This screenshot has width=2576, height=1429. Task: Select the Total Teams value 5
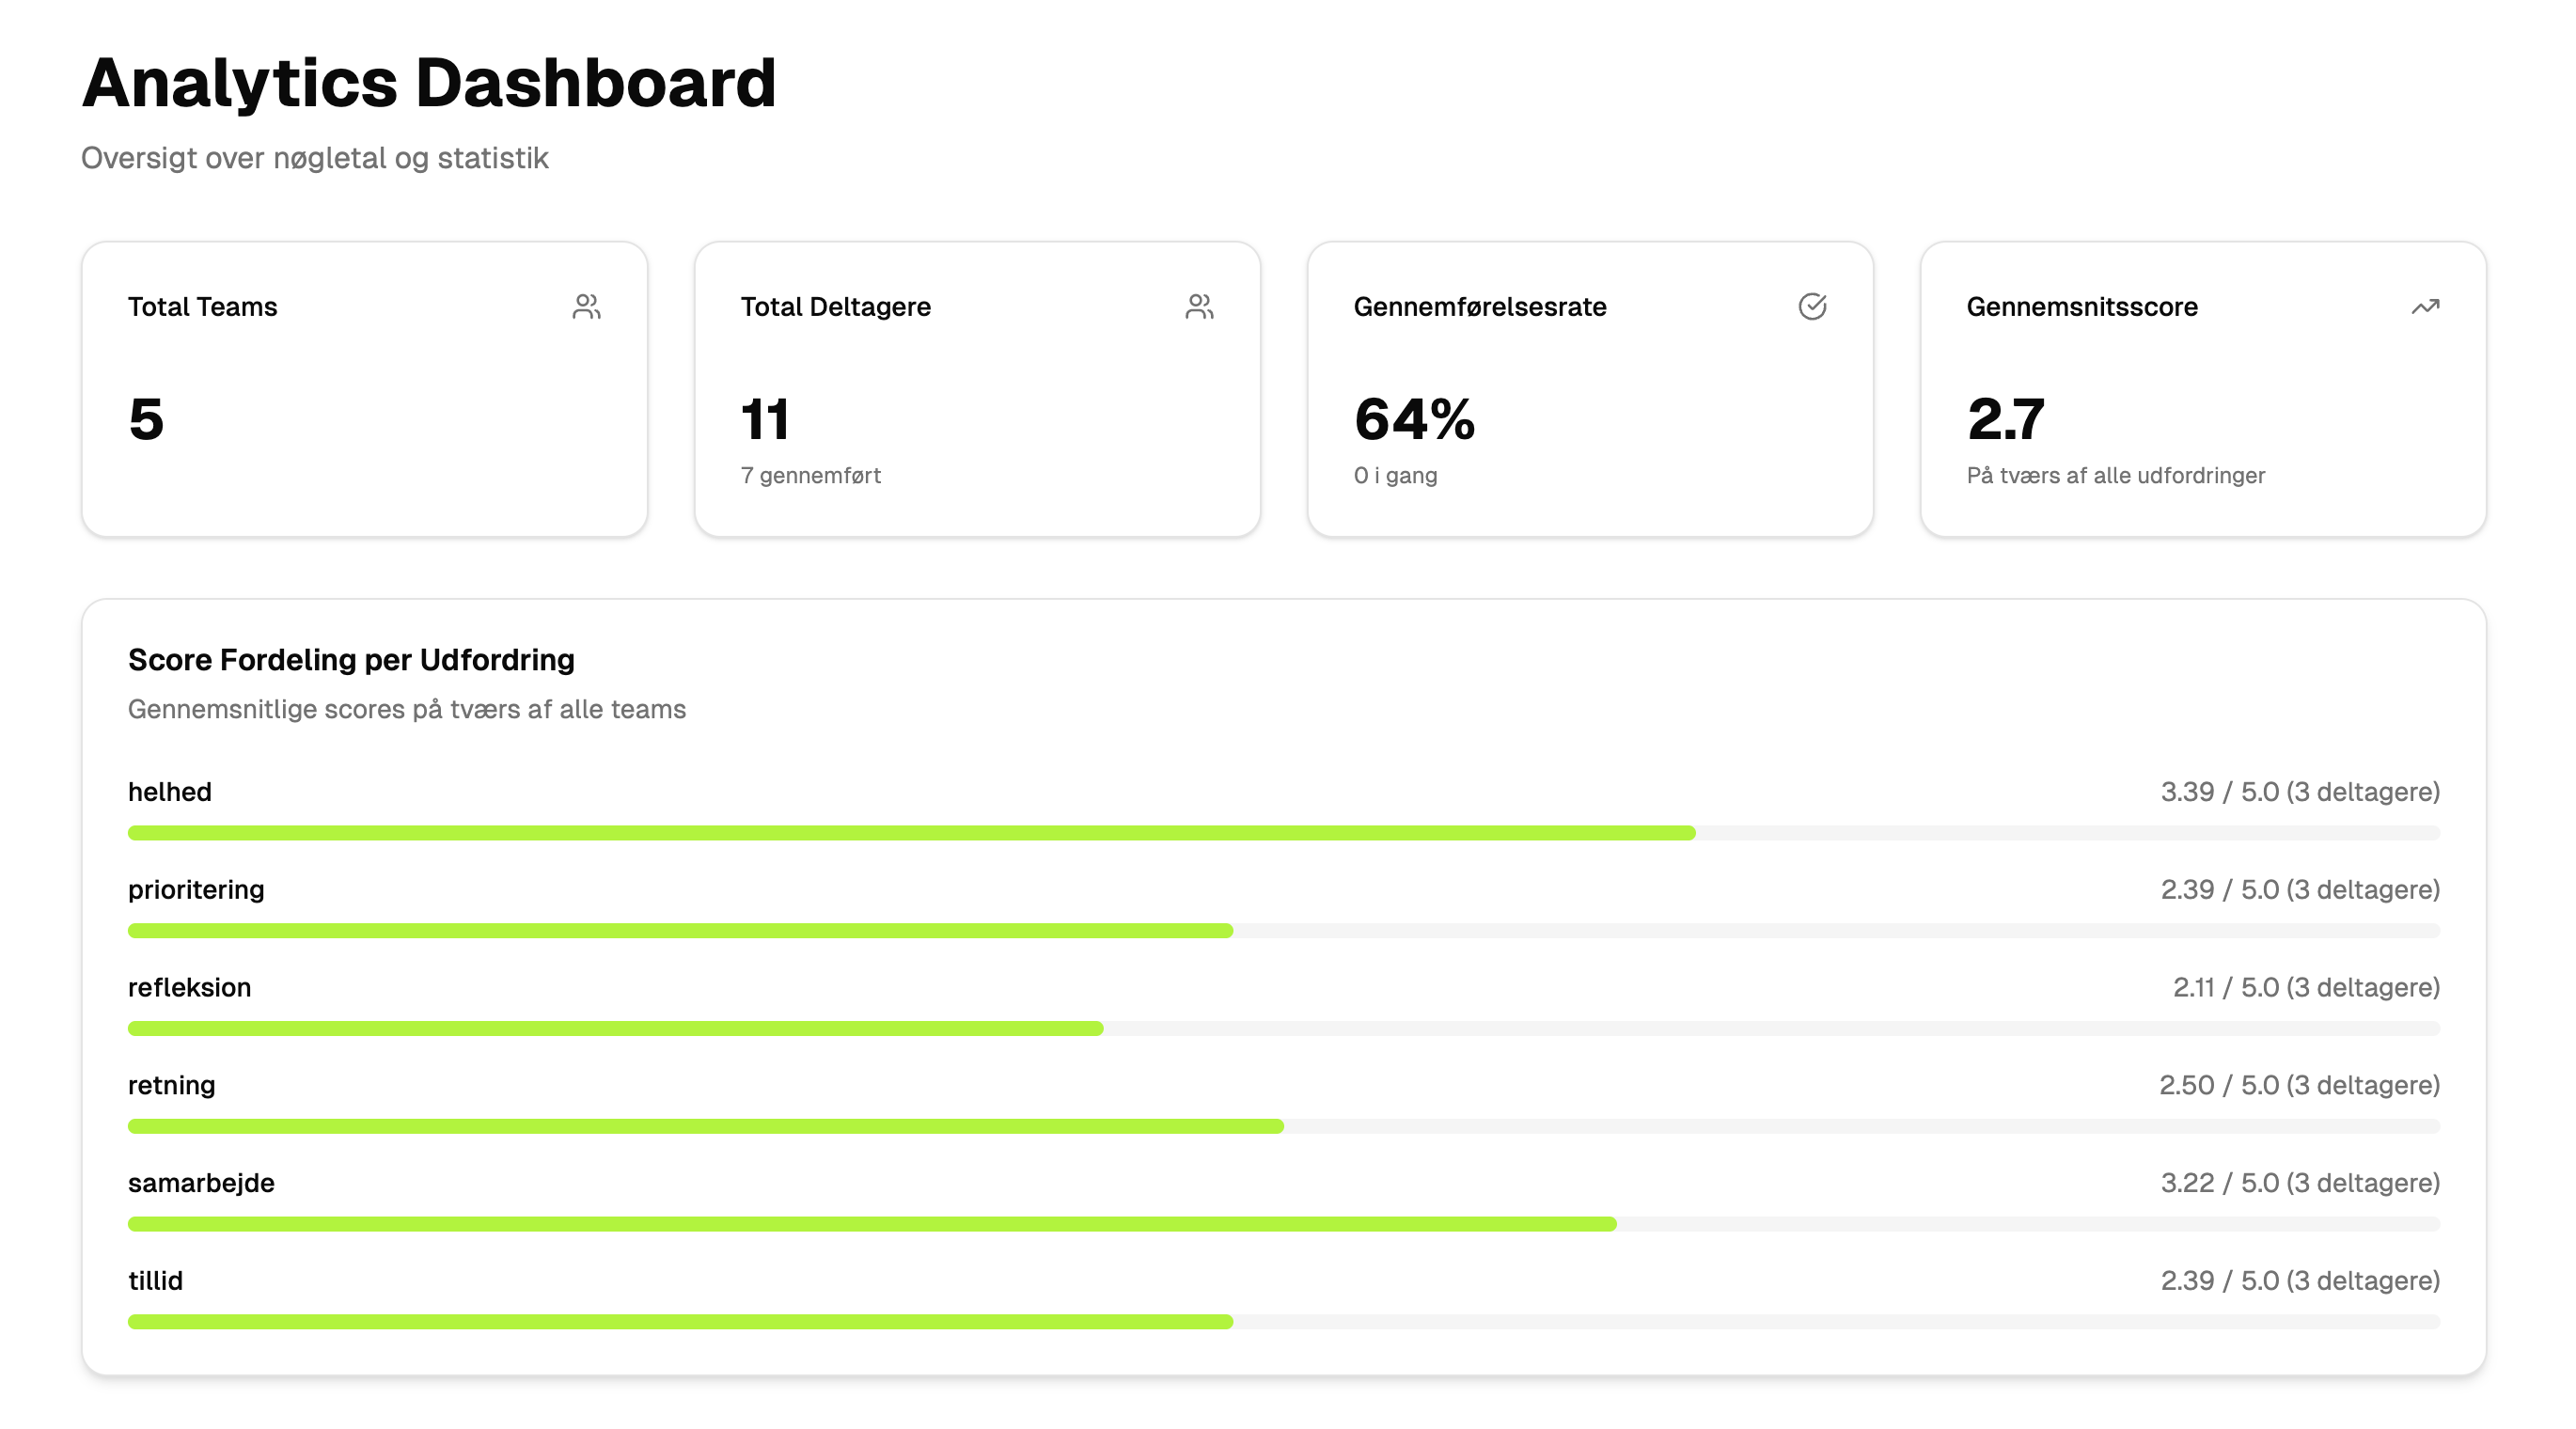pyautogui.click(x=146, y=419)
